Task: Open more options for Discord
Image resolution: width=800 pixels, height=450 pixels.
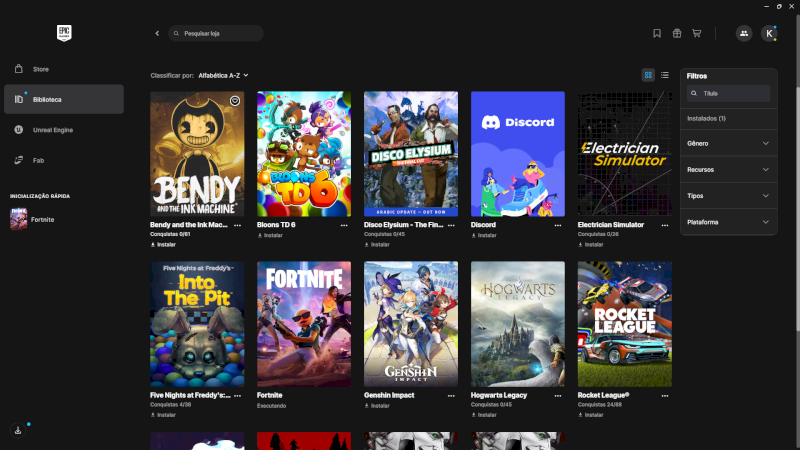Action: (x=558, y=225)
